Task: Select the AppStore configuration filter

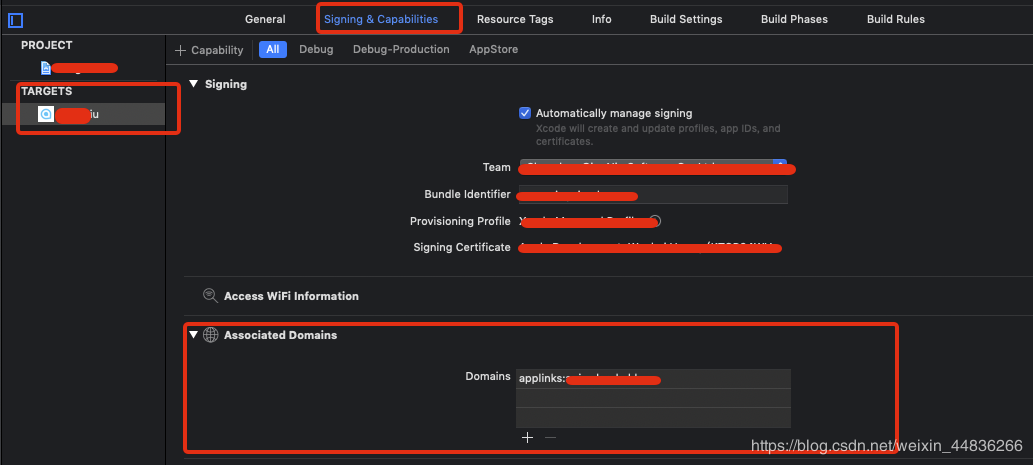Action: point(493,49)
